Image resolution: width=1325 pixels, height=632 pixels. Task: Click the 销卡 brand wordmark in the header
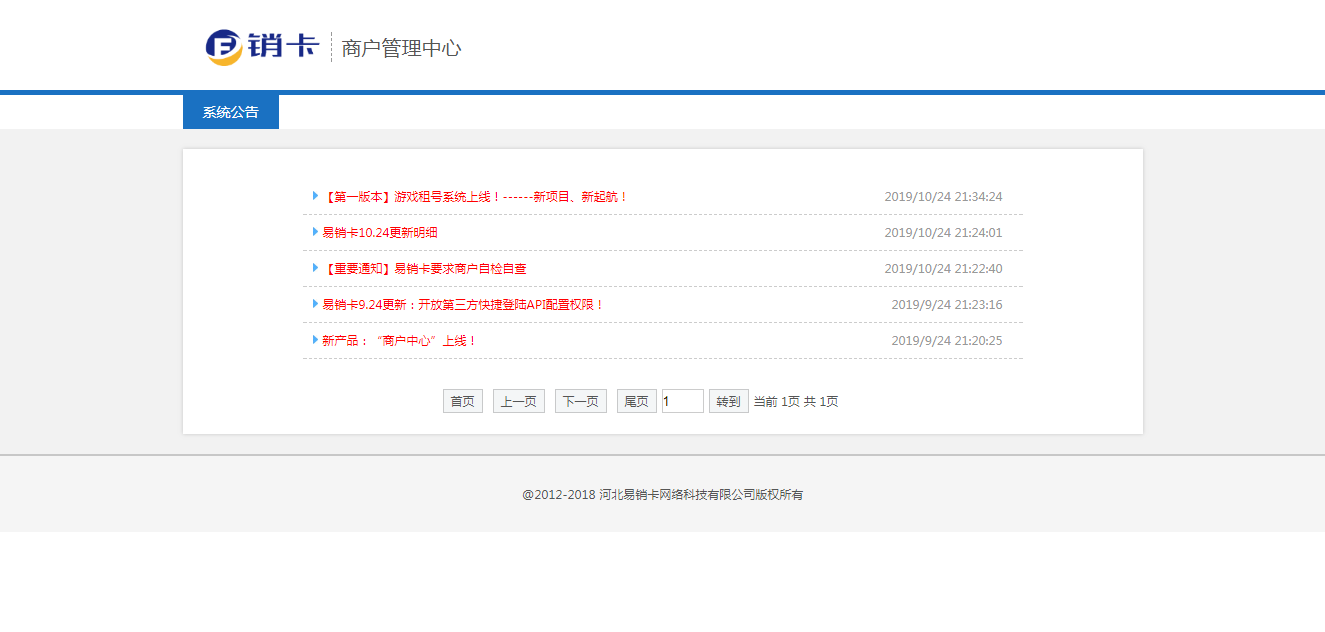click(281, 45)
